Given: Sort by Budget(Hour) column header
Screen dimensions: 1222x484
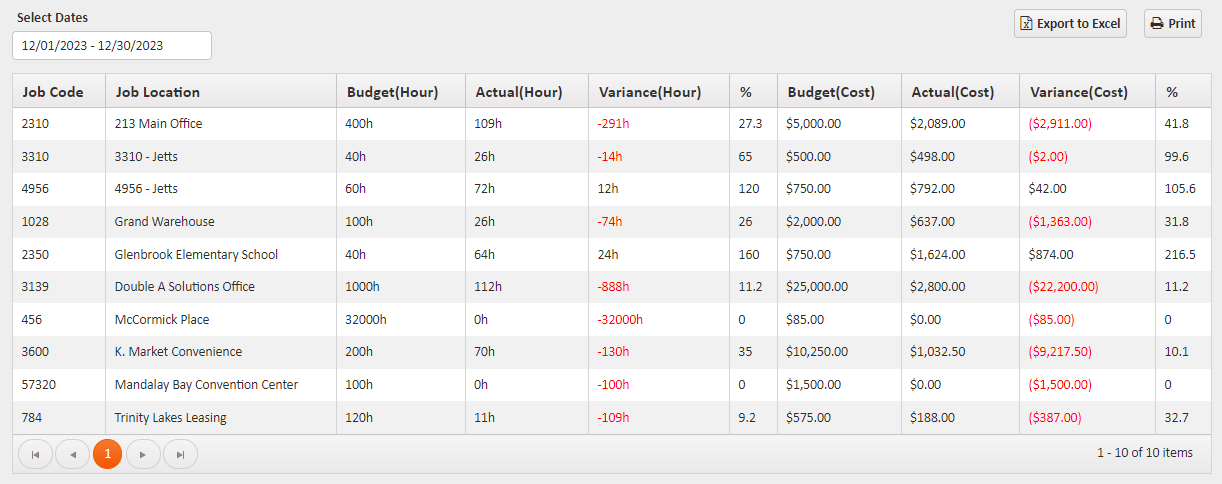Looking at the screenshot, I should (393, 92).
